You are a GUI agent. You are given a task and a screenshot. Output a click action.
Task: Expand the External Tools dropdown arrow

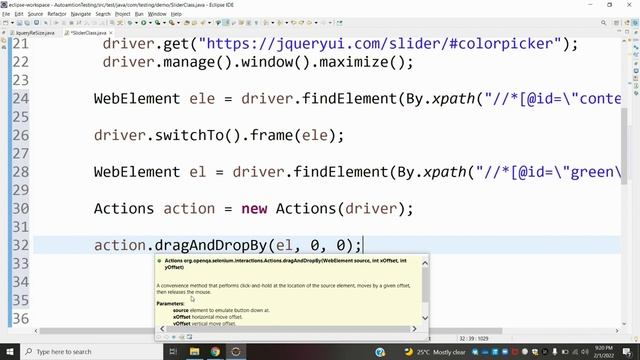(178, 23)
